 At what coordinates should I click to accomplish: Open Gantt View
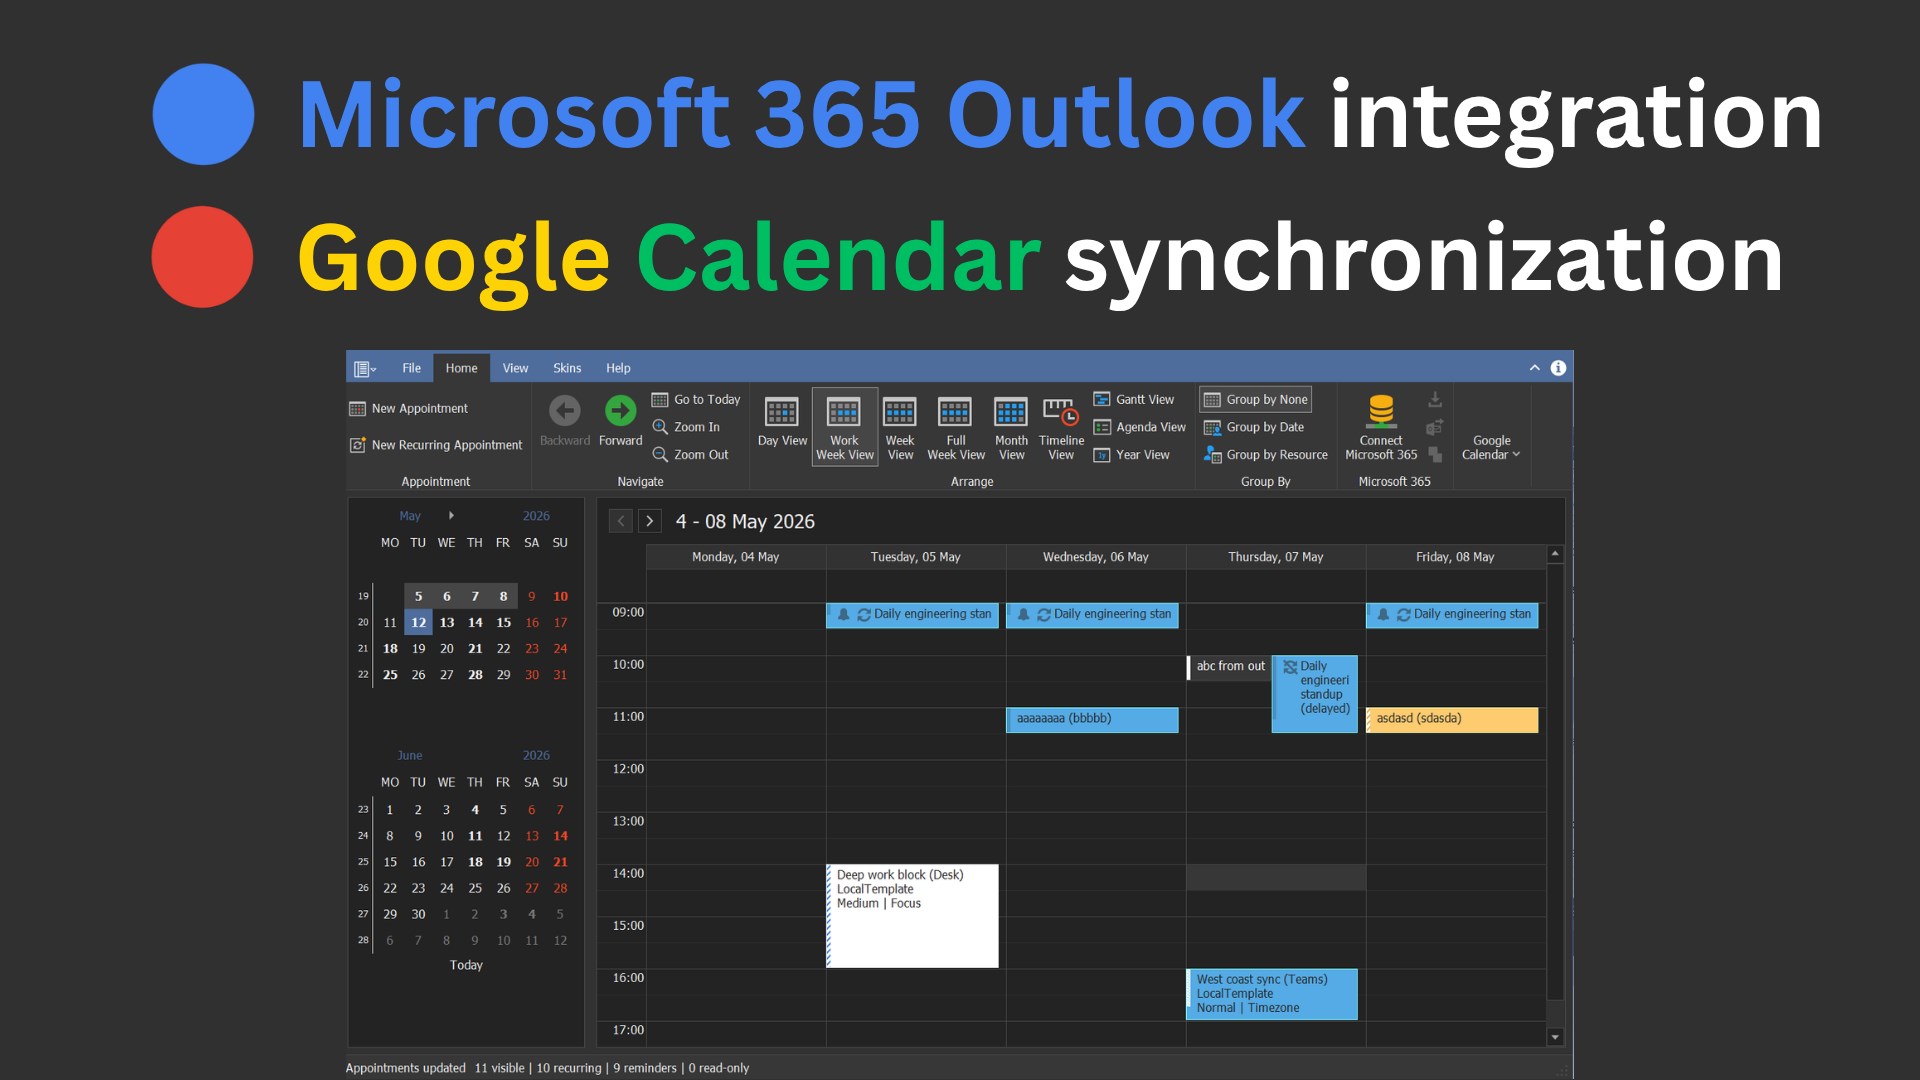click(x=1134, y=399)
